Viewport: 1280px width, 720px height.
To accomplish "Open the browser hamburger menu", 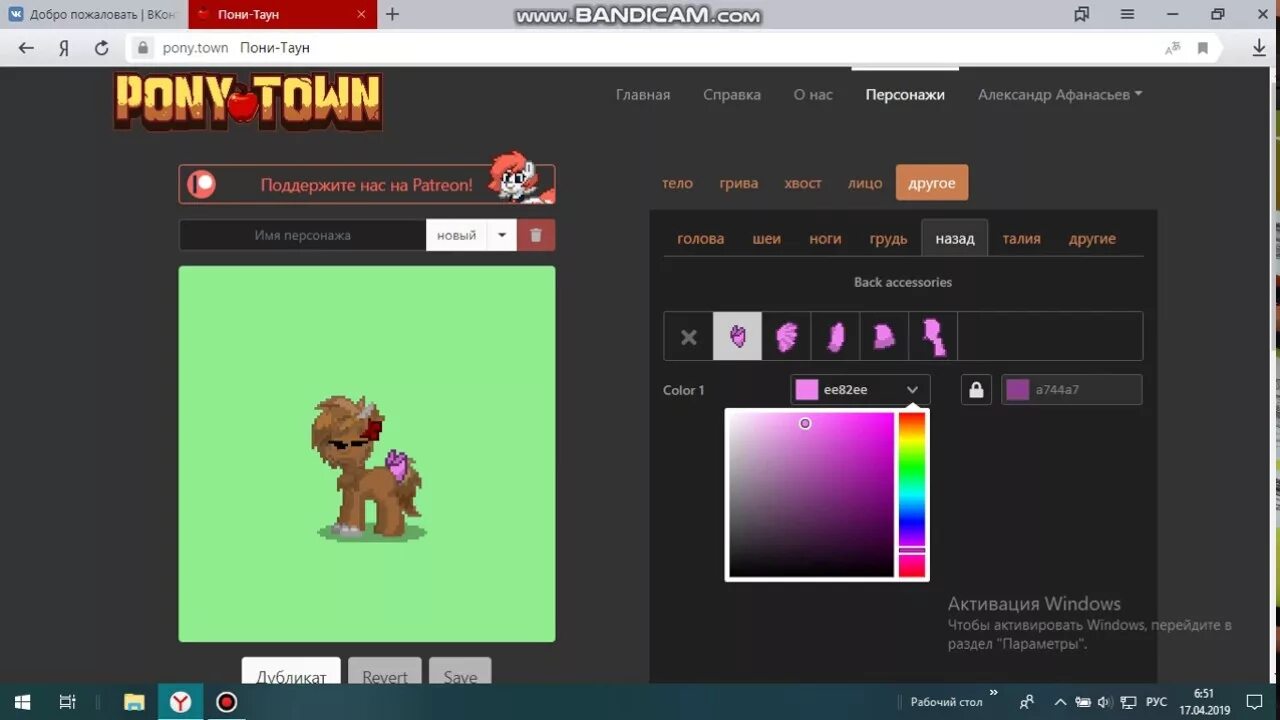I will pyautogui.click(x=1127, y=14).
